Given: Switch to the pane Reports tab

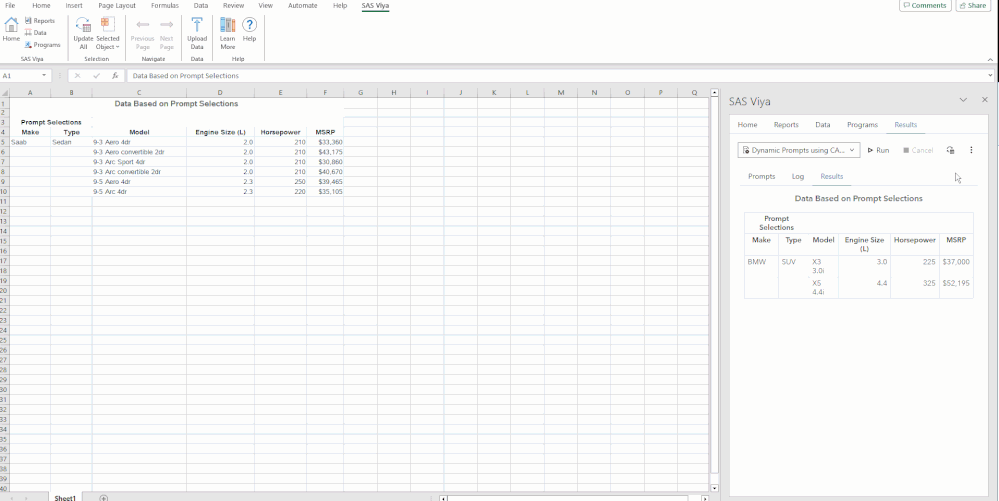Looking at the screenshot, I should (x=786, y=125).
